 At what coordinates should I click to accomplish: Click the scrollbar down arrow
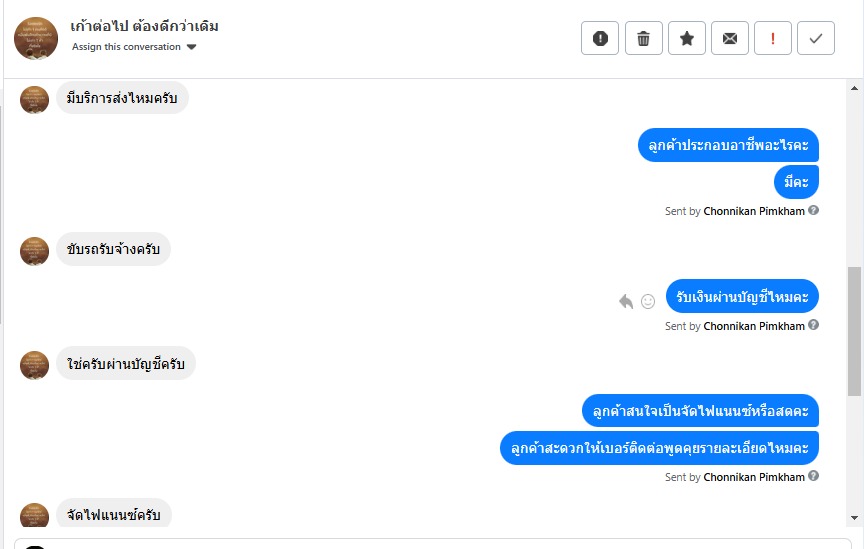pos(854,518)
